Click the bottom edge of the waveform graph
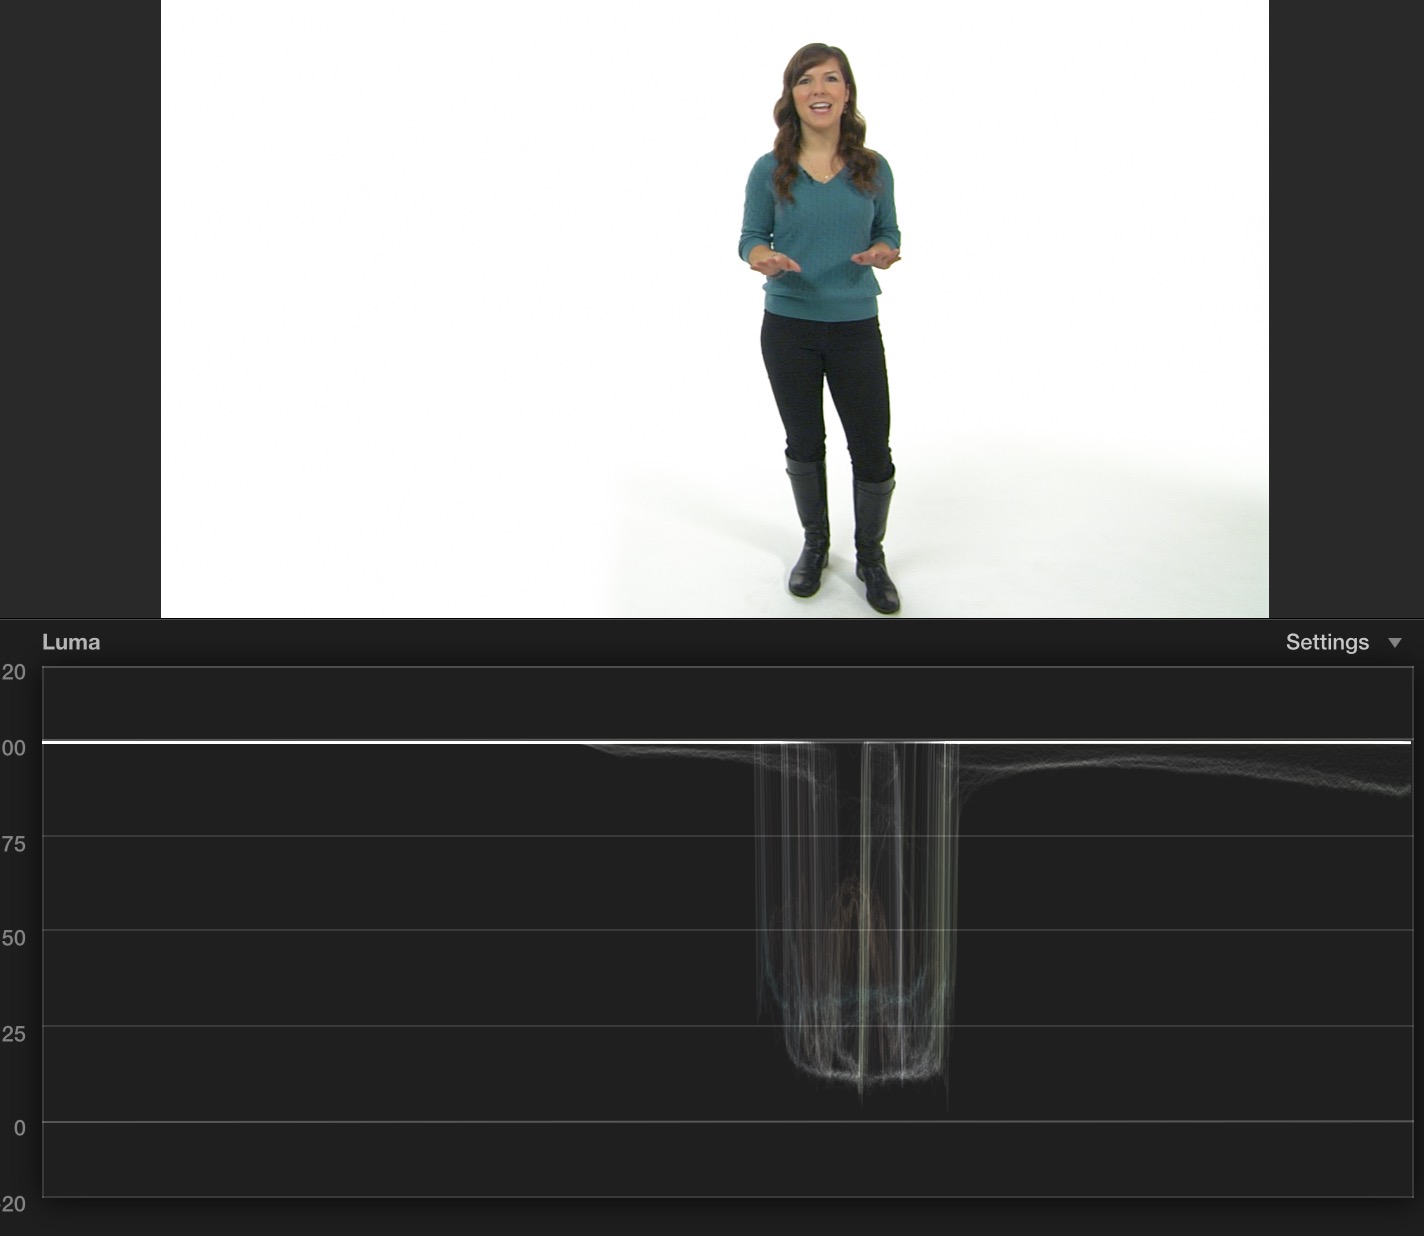 [700, 1197]
